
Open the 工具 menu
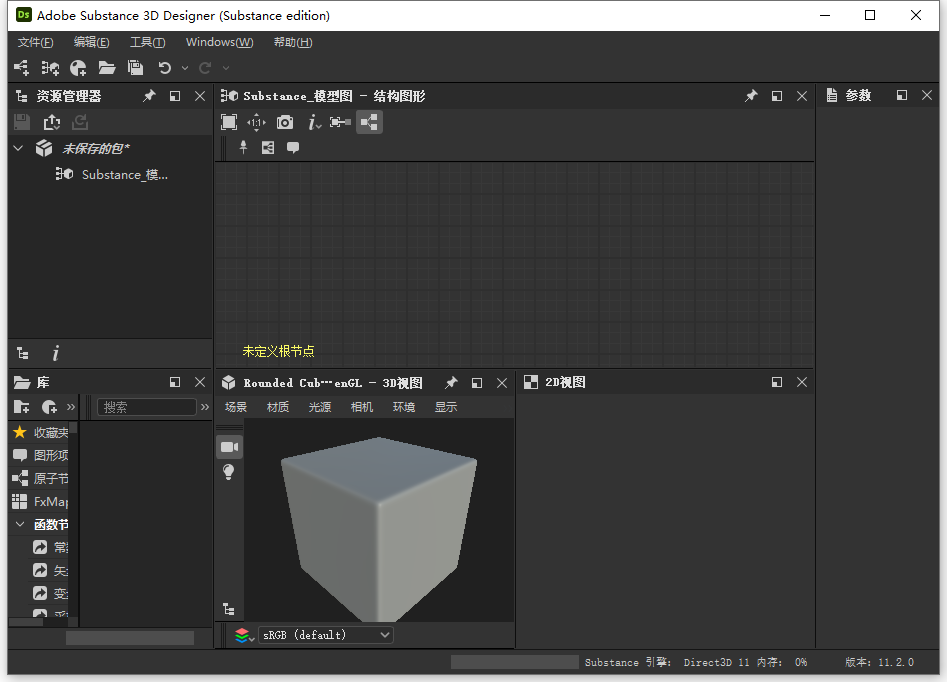coord(148,42)
